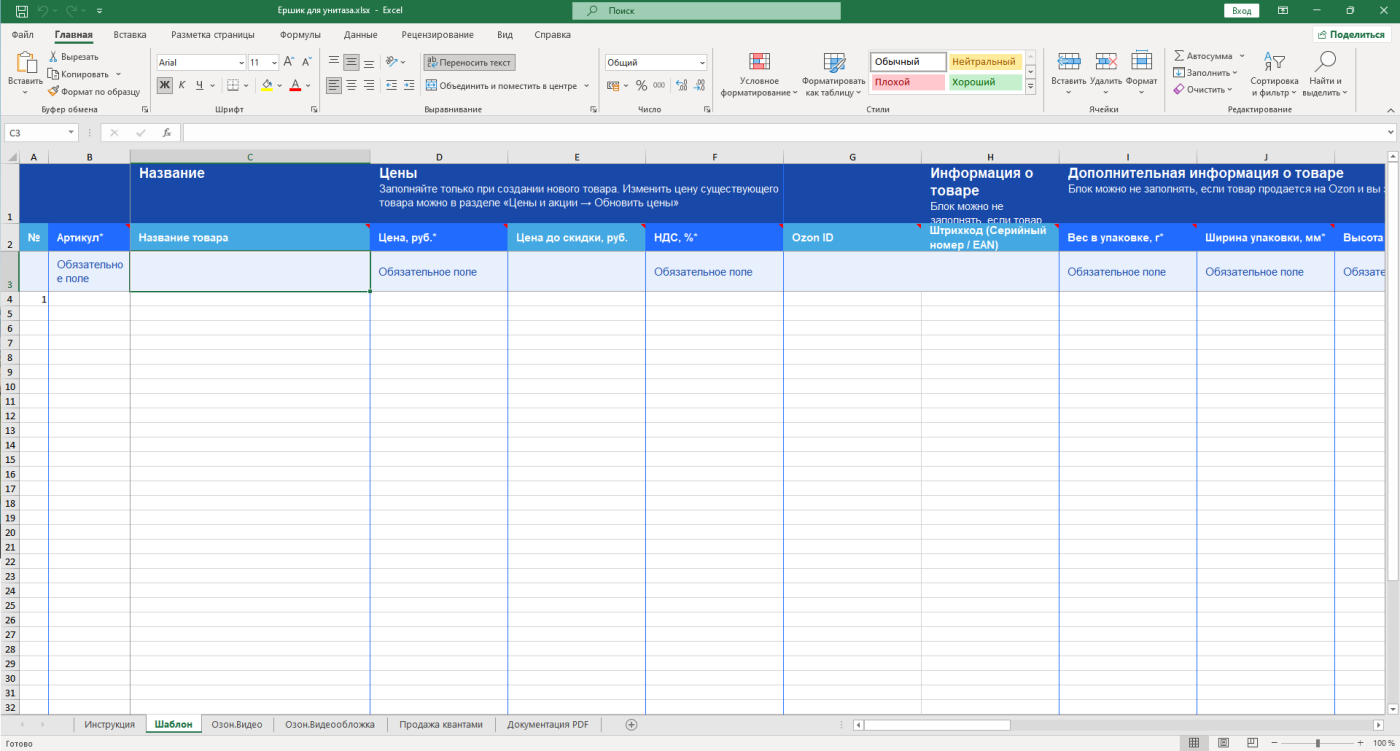
Task: Click the Paste clipboard icon
Action: pyautogui.click(x=25, y=62)
